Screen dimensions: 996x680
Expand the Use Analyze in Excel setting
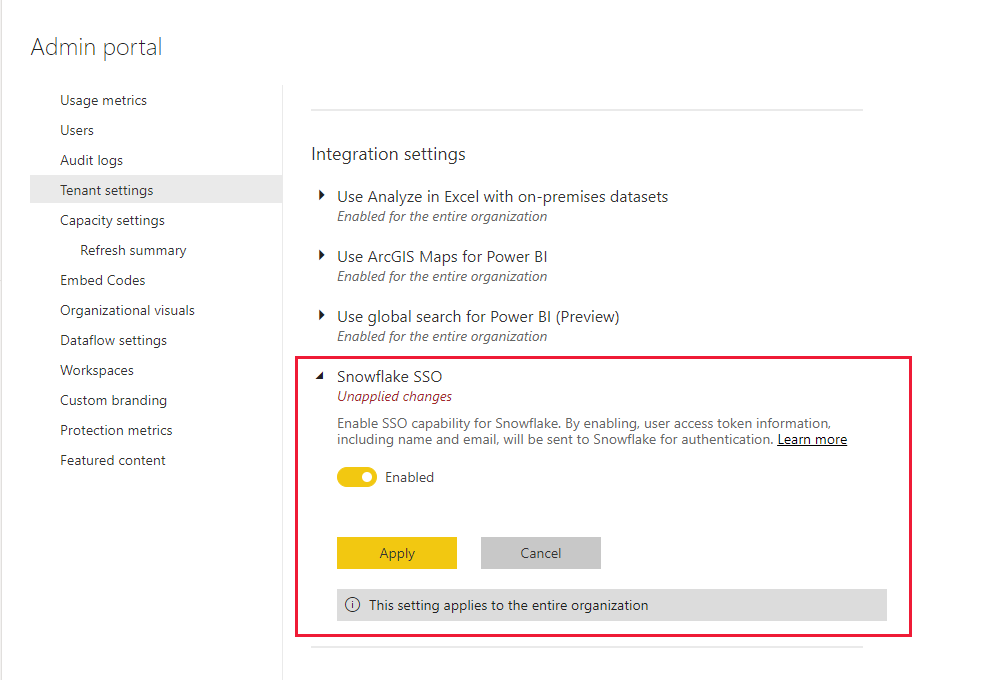click(x=320, y=196)
